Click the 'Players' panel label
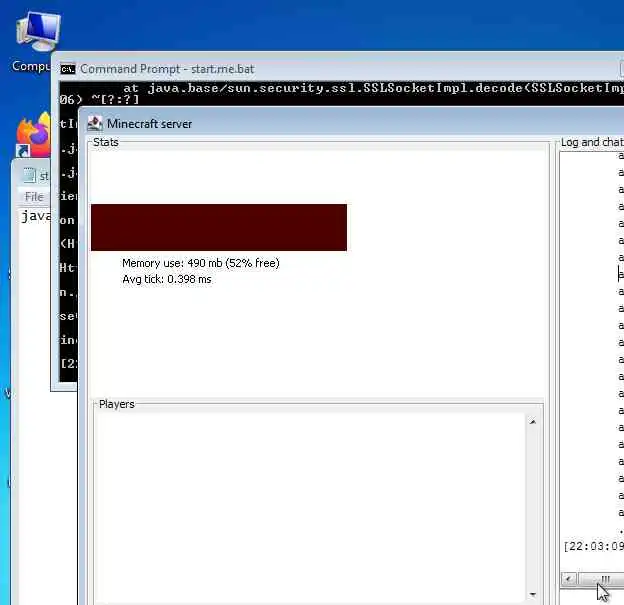This screenshot has width=624, height=605. [x=117, y=404]
